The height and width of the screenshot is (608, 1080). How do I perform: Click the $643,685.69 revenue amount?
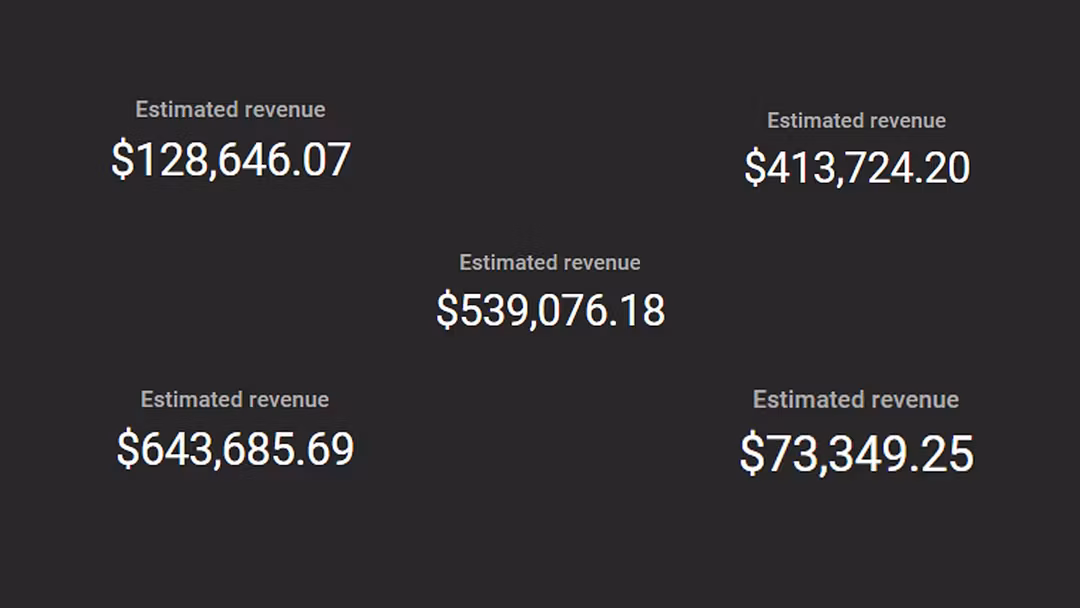coord(235,449)
